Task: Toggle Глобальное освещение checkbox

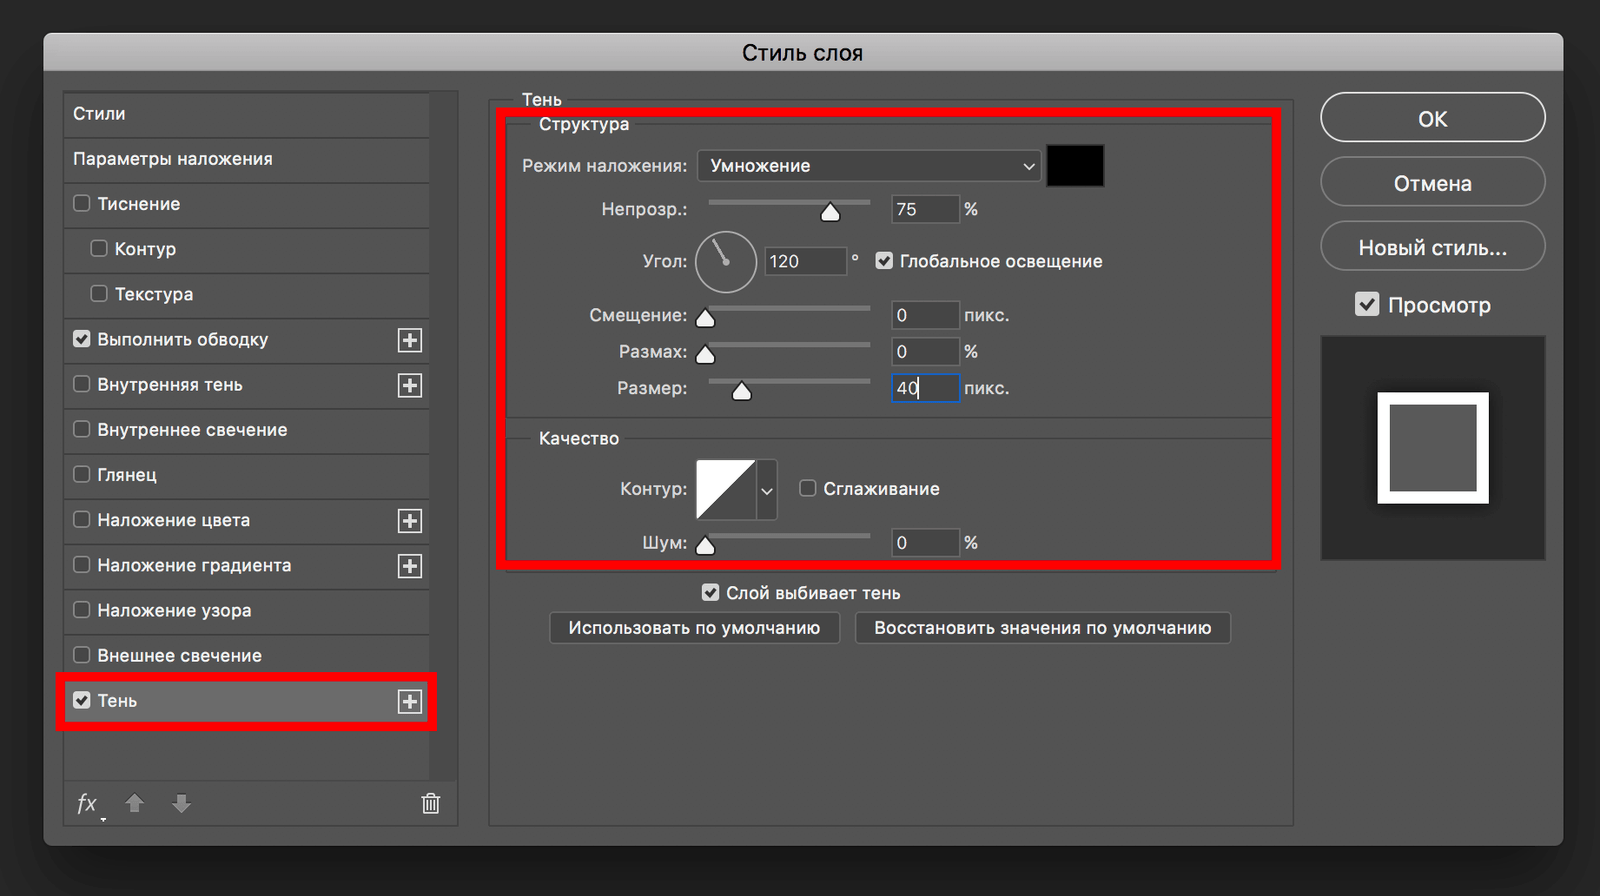Action: (884, 261)
